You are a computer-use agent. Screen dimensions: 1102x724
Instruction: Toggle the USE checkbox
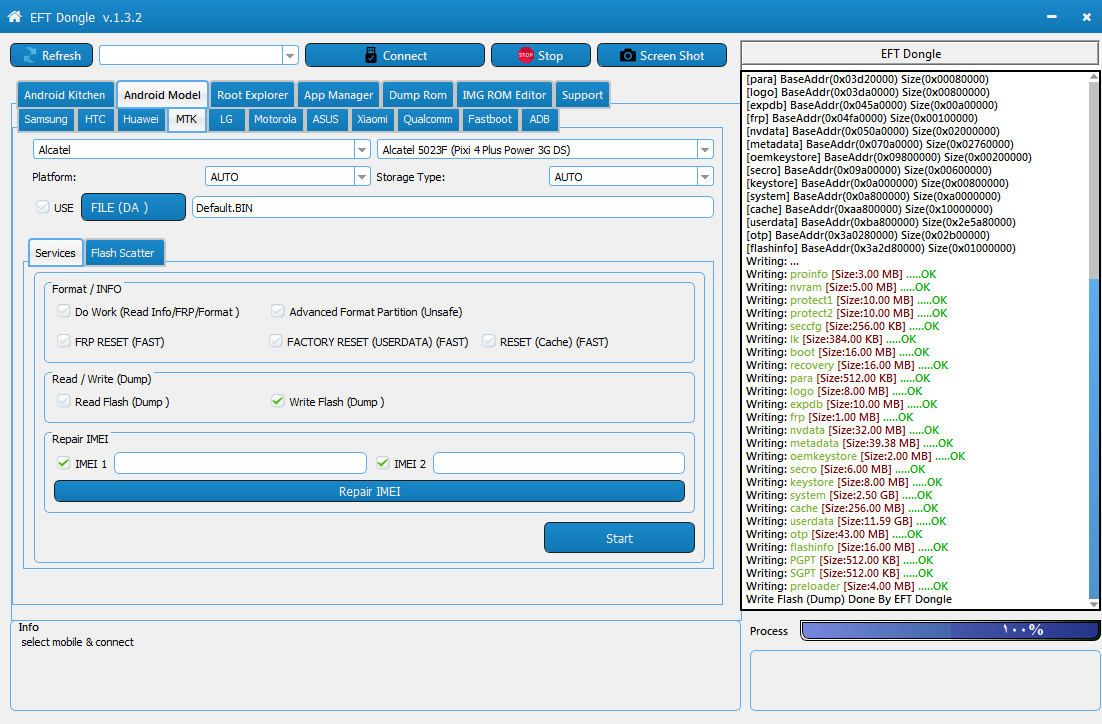pyautogui.click(x=43, y=207)
